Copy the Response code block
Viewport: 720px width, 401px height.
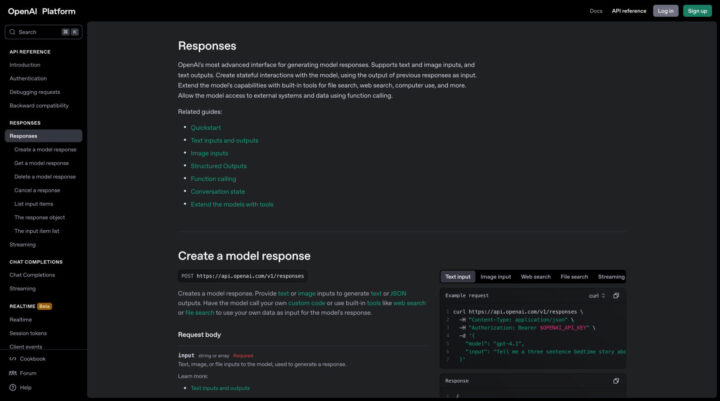point(616,381)
